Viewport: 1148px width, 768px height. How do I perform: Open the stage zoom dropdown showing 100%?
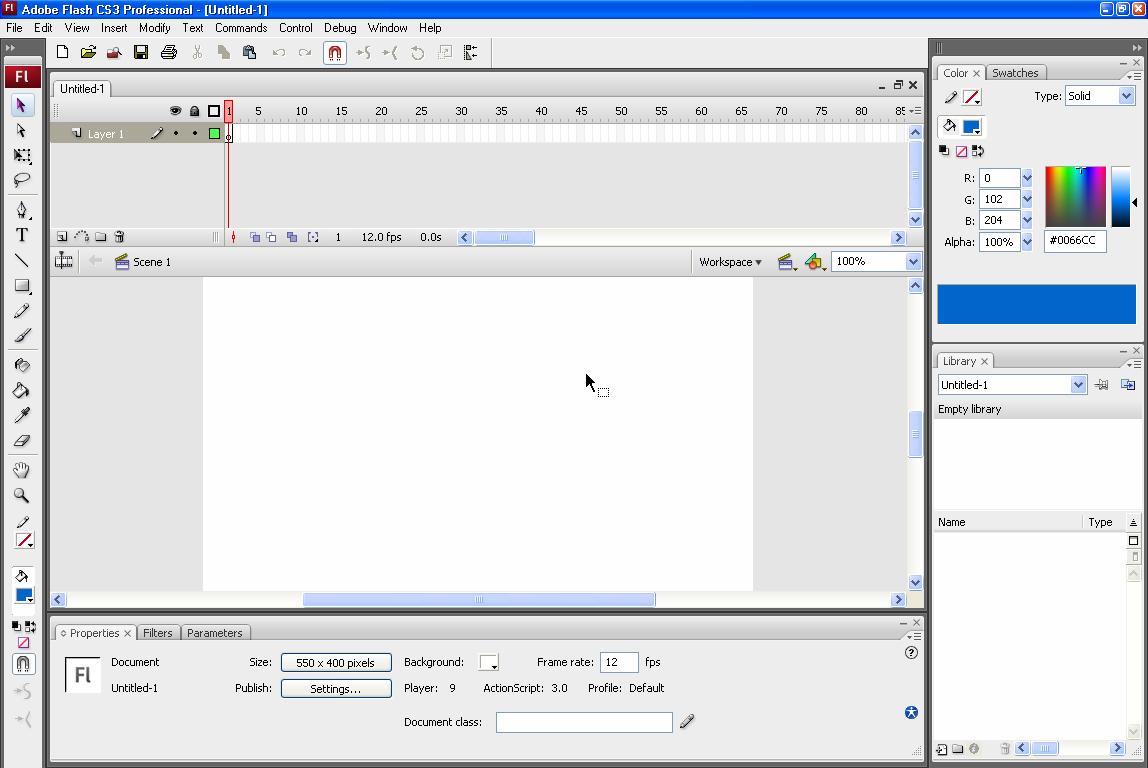pyautogui.click(x=908, y=261)
